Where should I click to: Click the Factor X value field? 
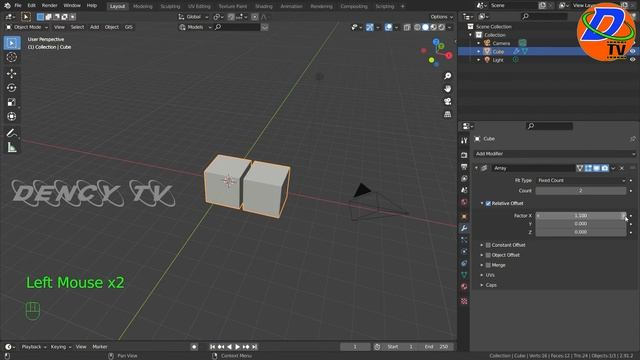tap(581, 216)
